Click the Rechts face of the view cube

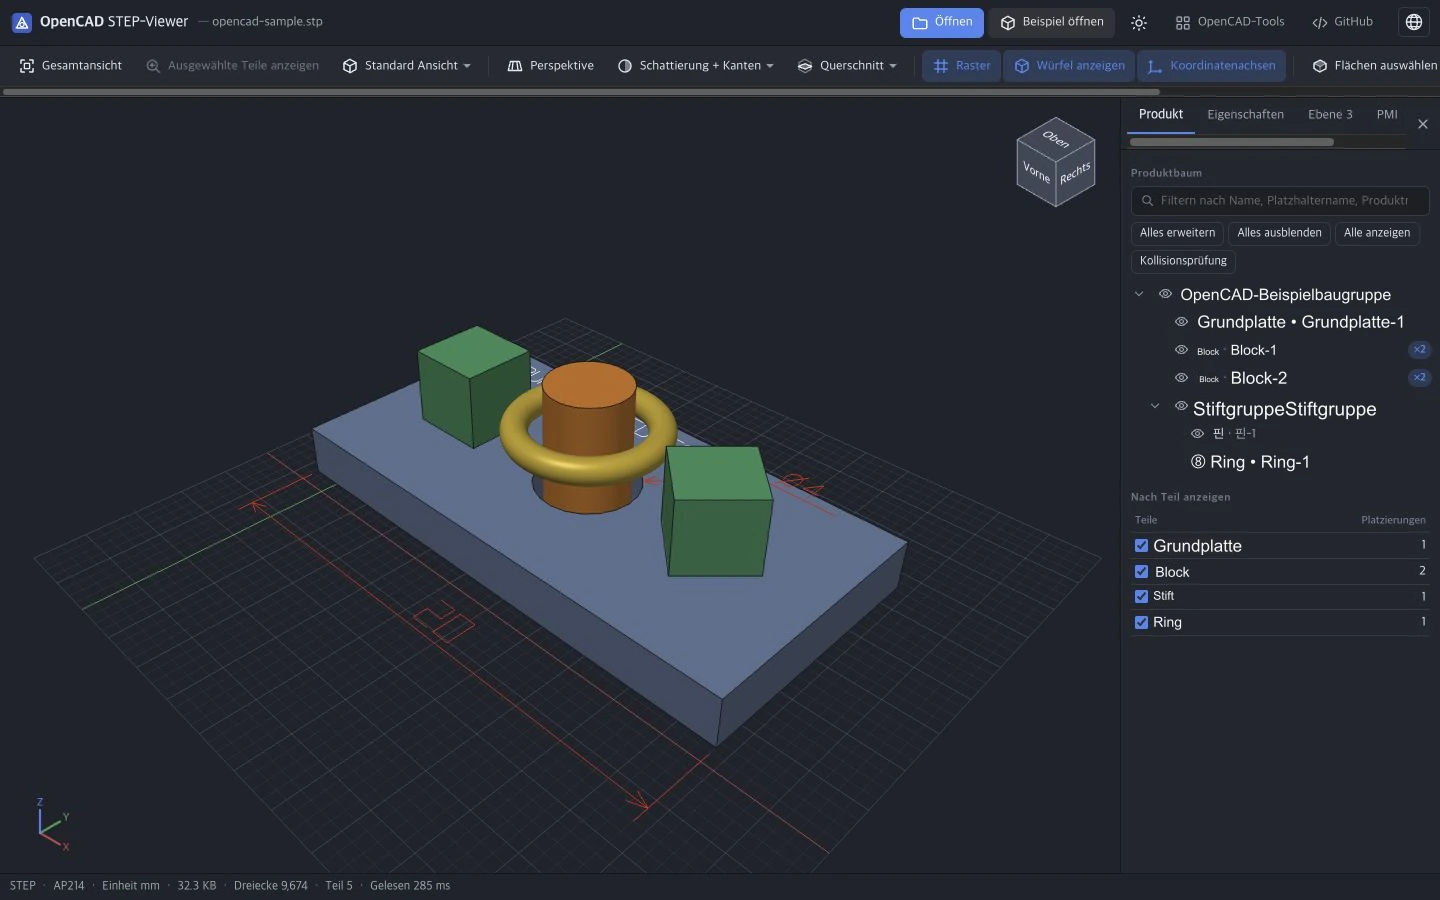[1075, 173]
